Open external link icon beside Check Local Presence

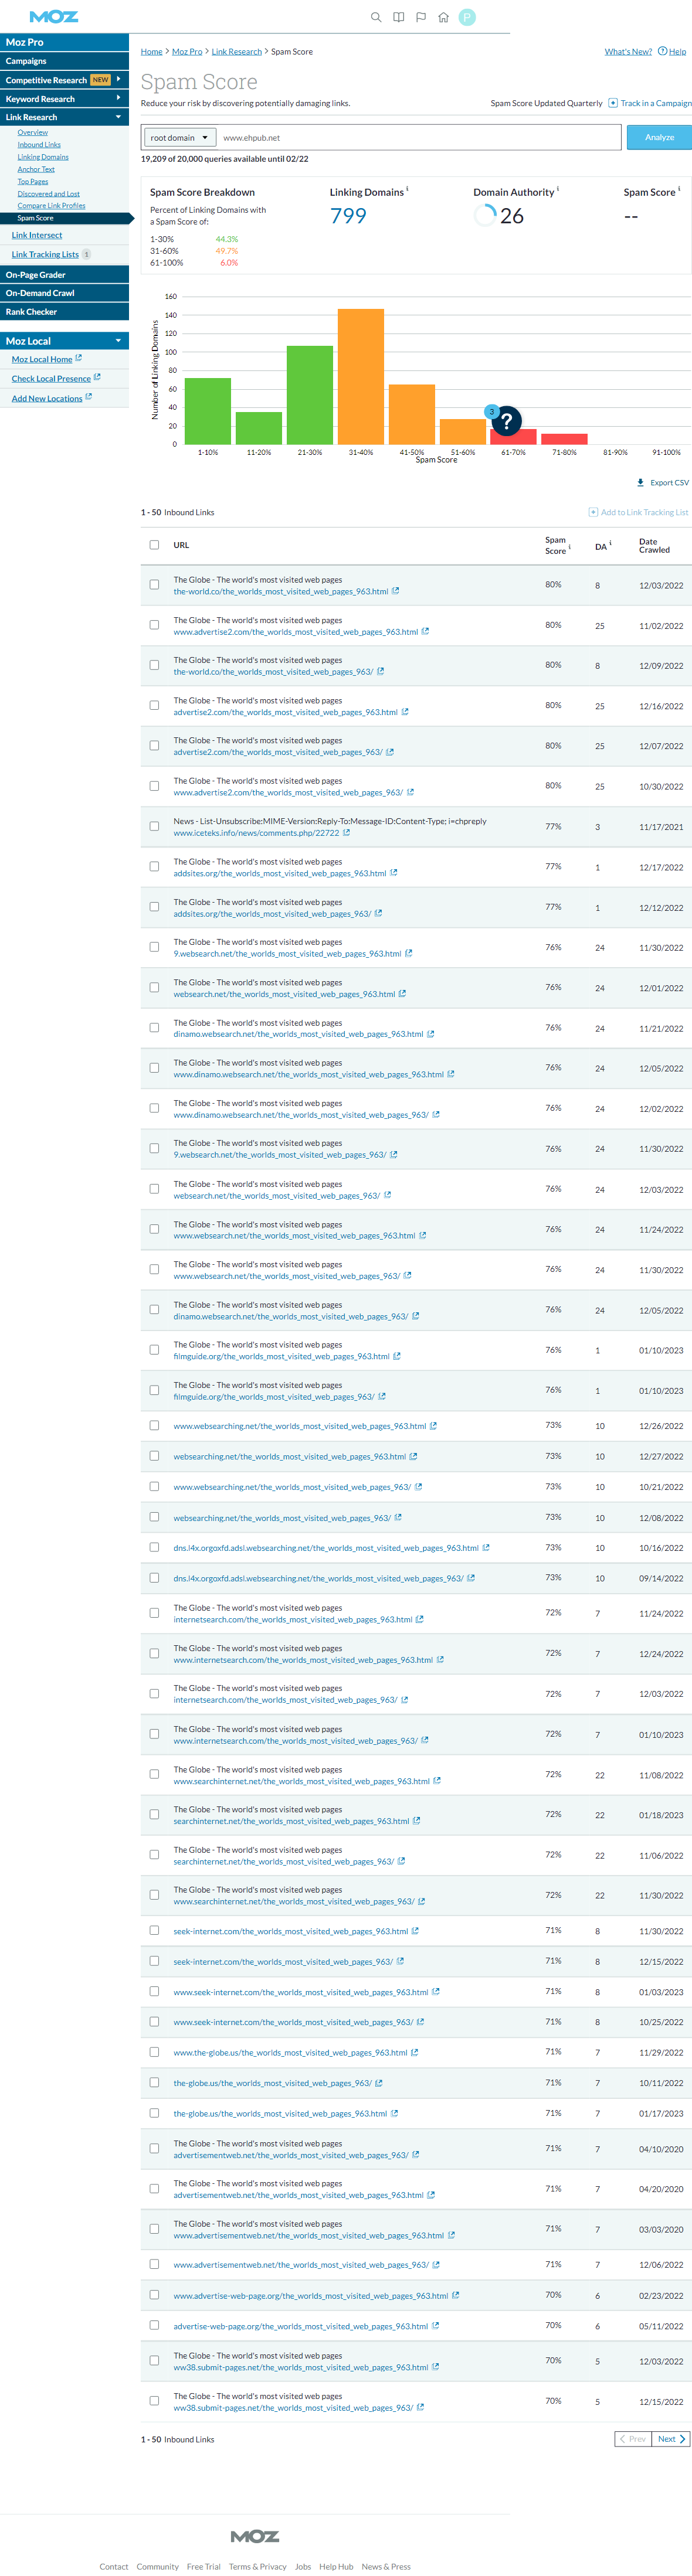tap(97, 377)
